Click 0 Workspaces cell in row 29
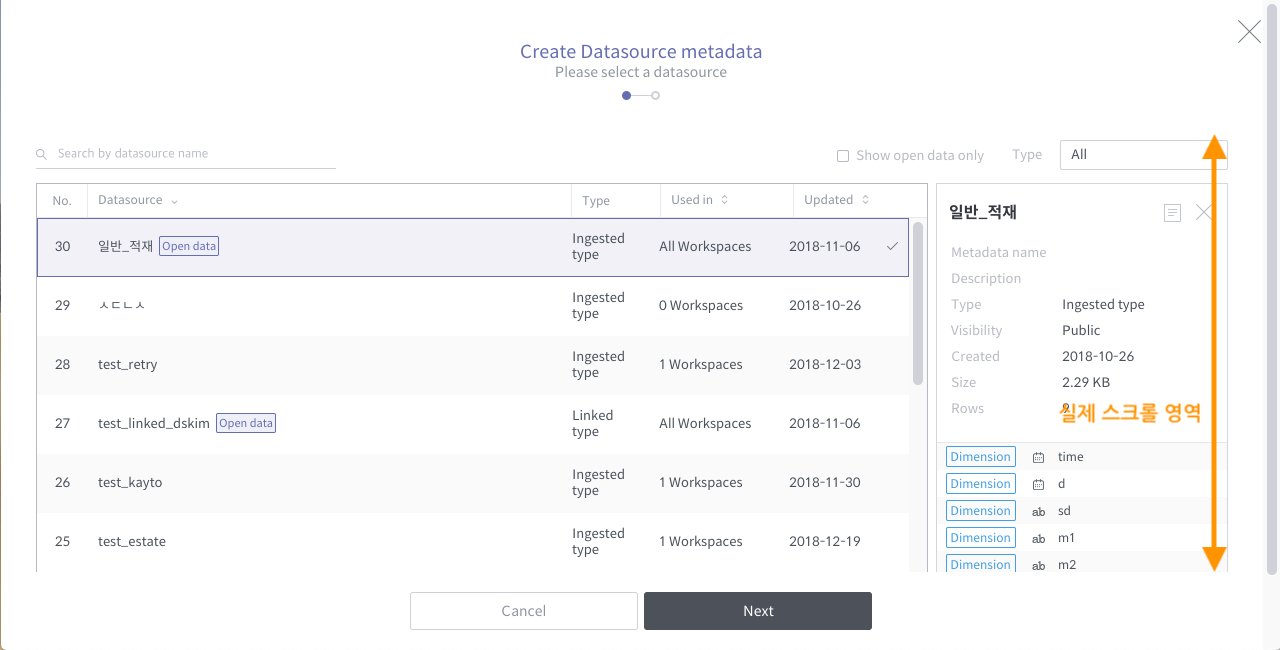Screen dimensions: 1280x650 [701, 306]
